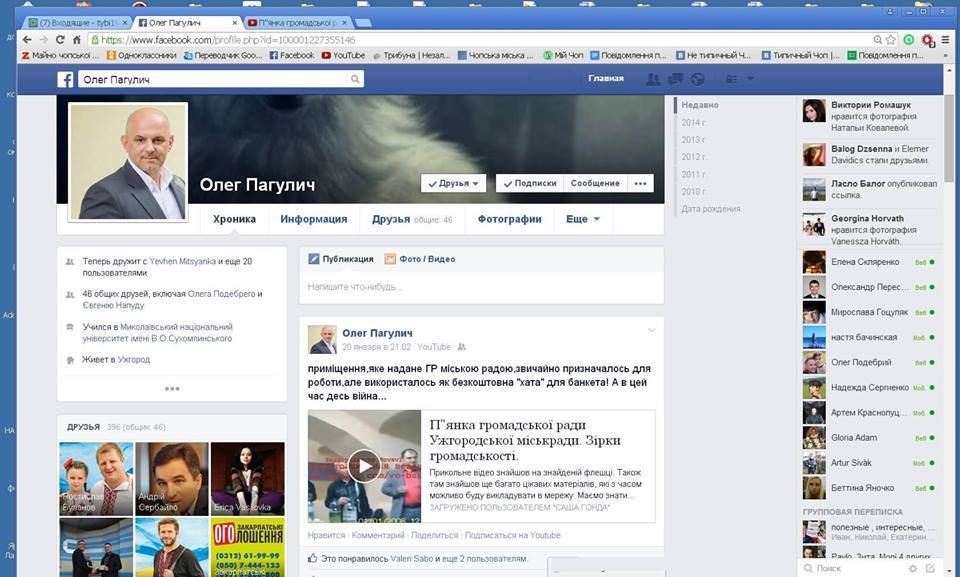This screenshot has width=960, height=577.
Task: Jump to 2013 г. in the timeline navigator
Action: pyautogui.click(x=693, y=139)
